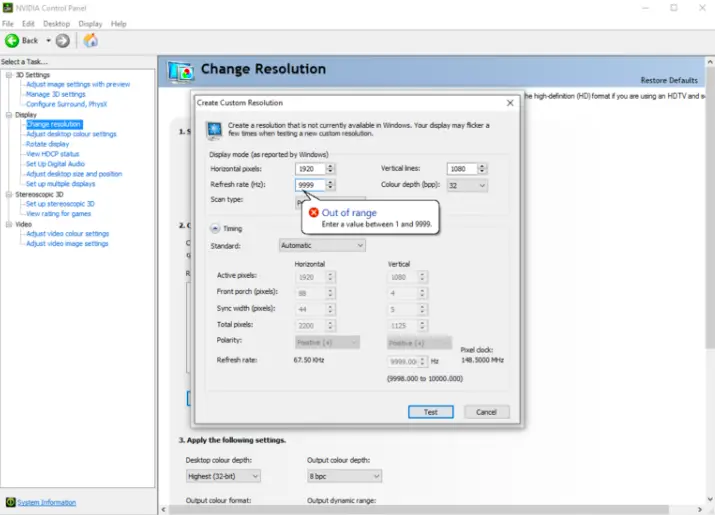Open Manage 3D settings
The height and width of the screenshot is (515, 715).
[x=56, y=94]
